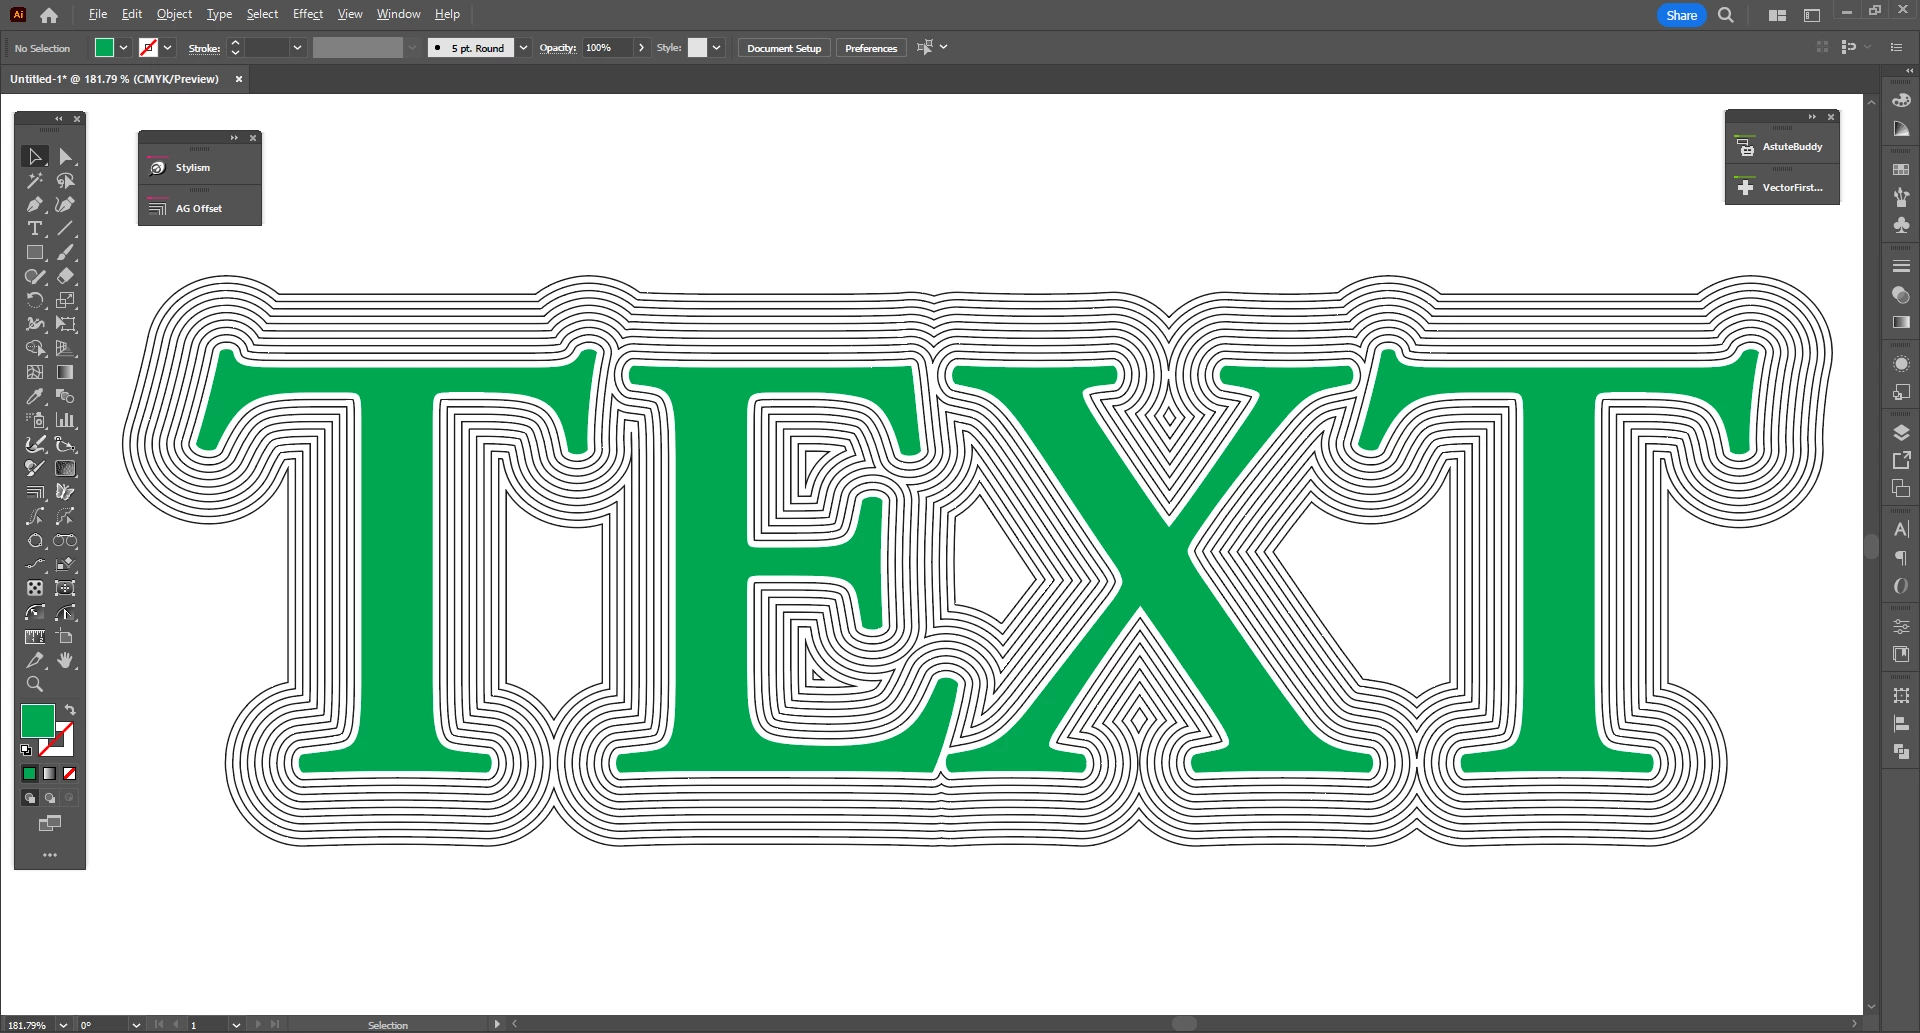Open the File menu
Viewport: 1920px width, 1033px height.
click(97, 14)
